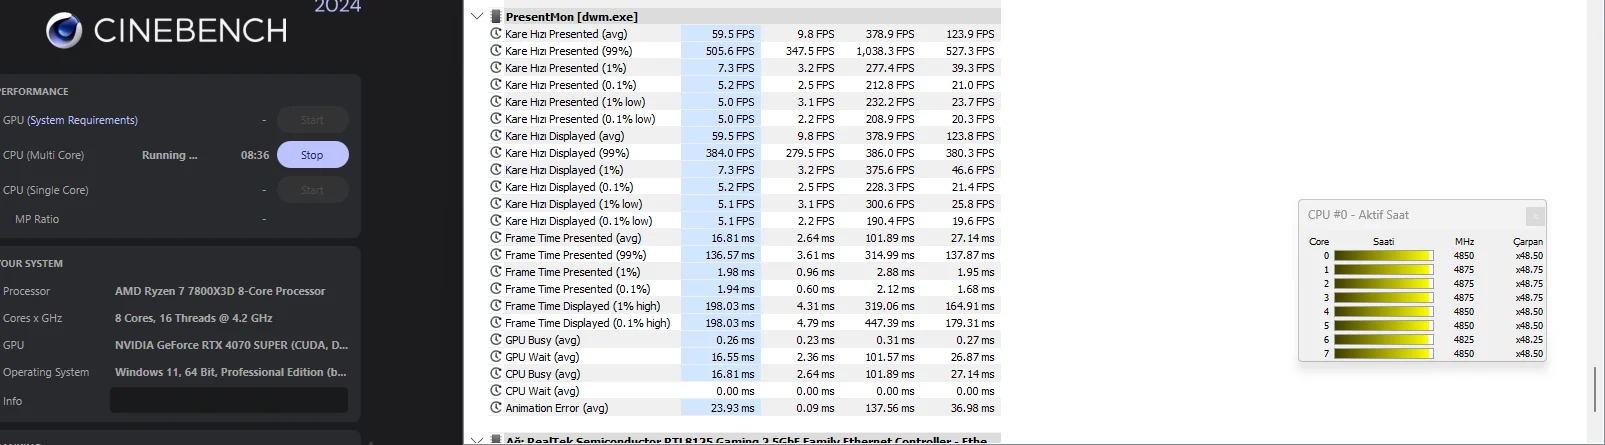This screenshot has width=1605, height=445.
Task: Click the x48.25 multiplier of Core 6
Action: coord(1529,340)
